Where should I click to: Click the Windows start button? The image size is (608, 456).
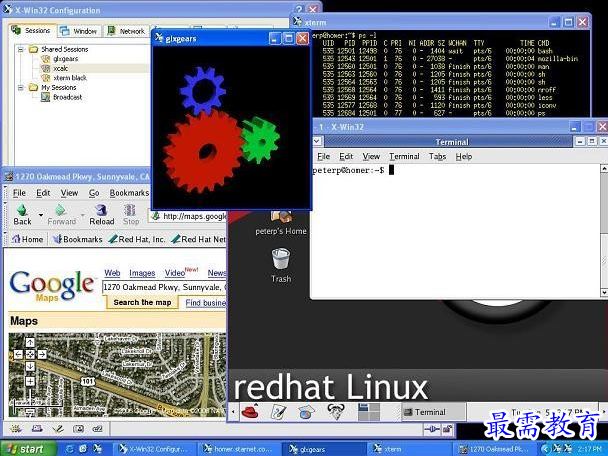pyautogui.click(x=26, y=449)
